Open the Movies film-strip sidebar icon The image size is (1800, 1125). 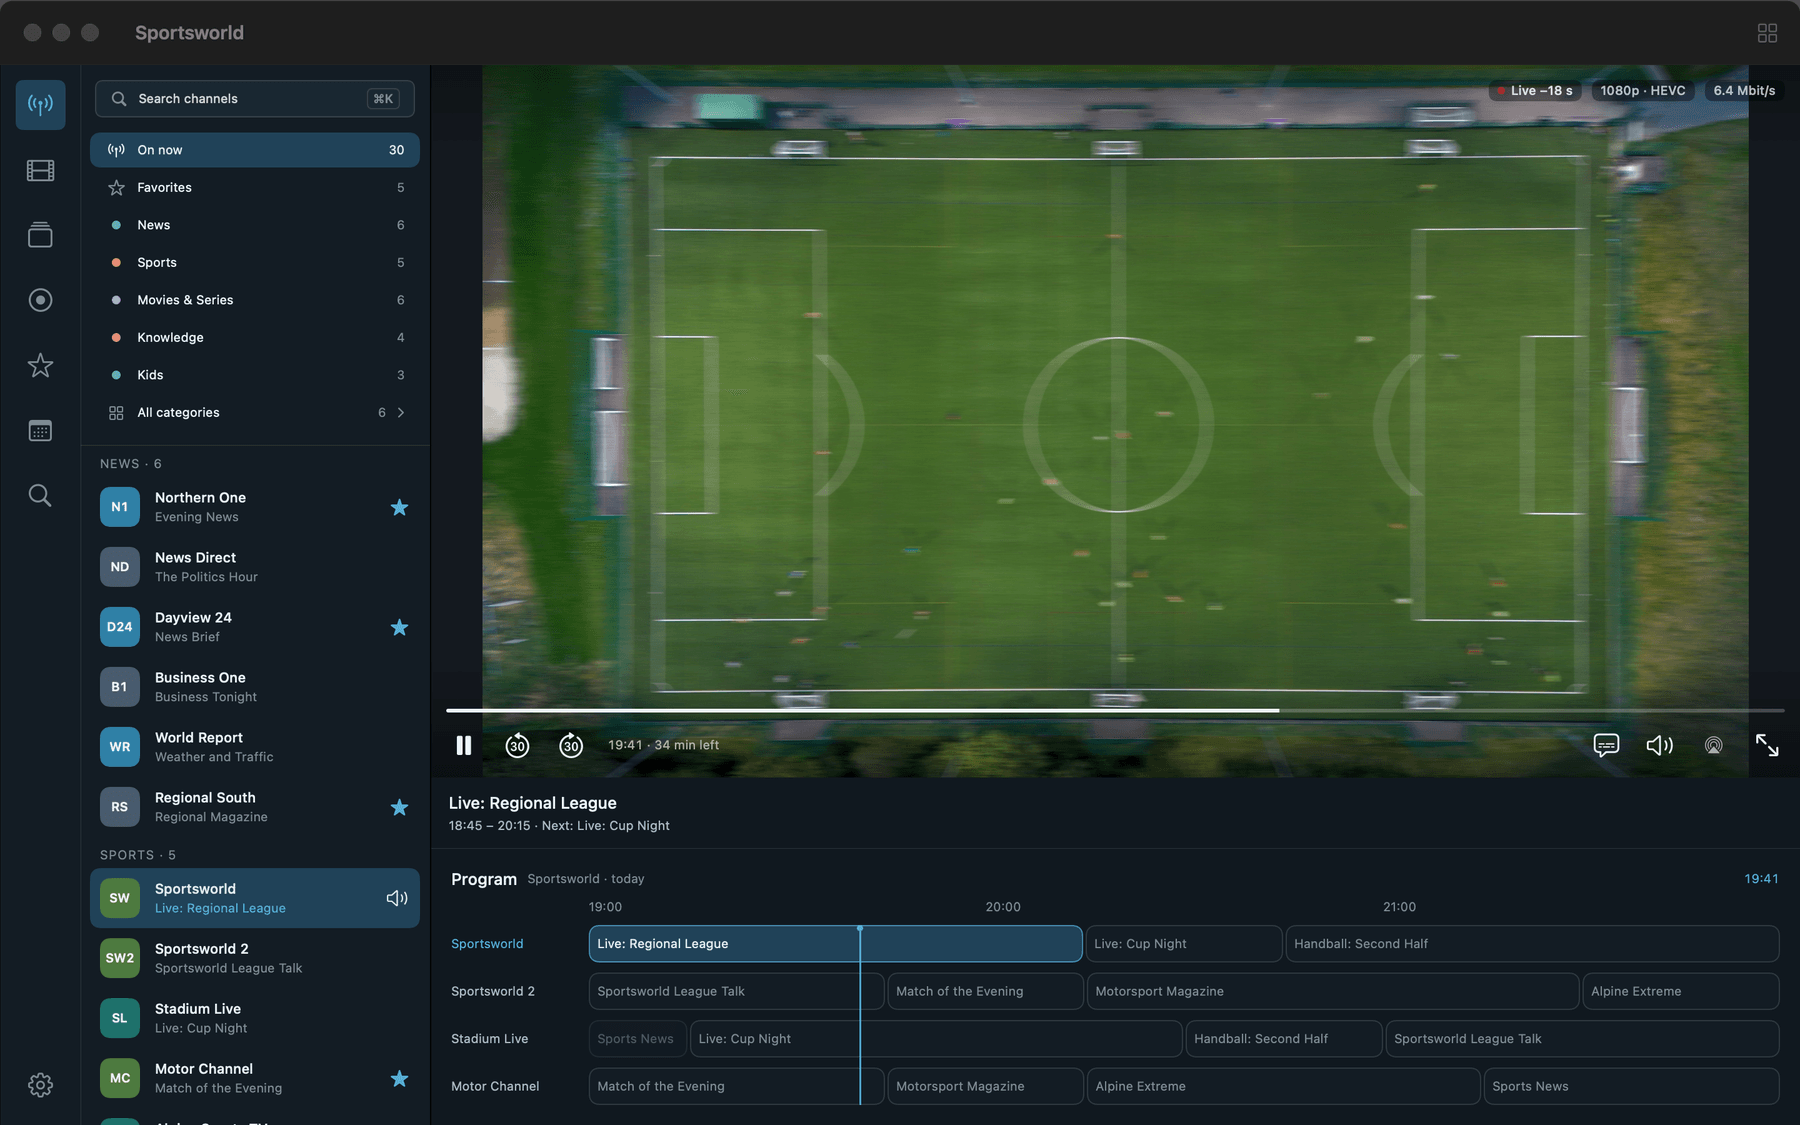coord(40,170)
